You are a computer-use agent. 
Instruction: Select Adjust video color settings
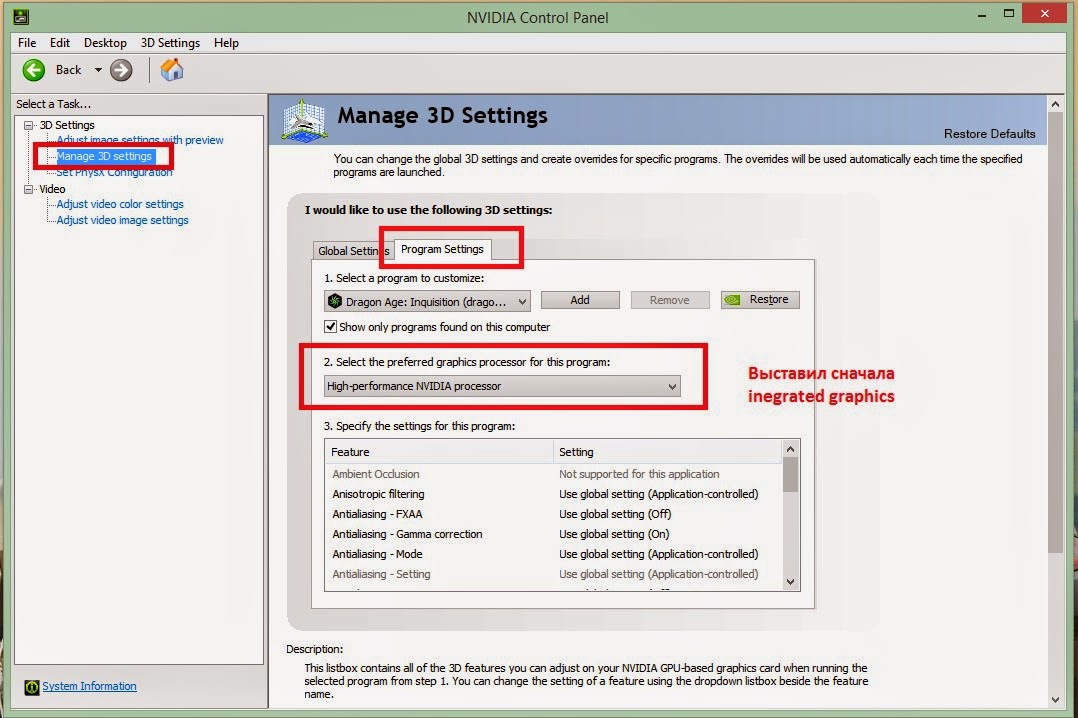pyautogui.click(x=120, y=204)
